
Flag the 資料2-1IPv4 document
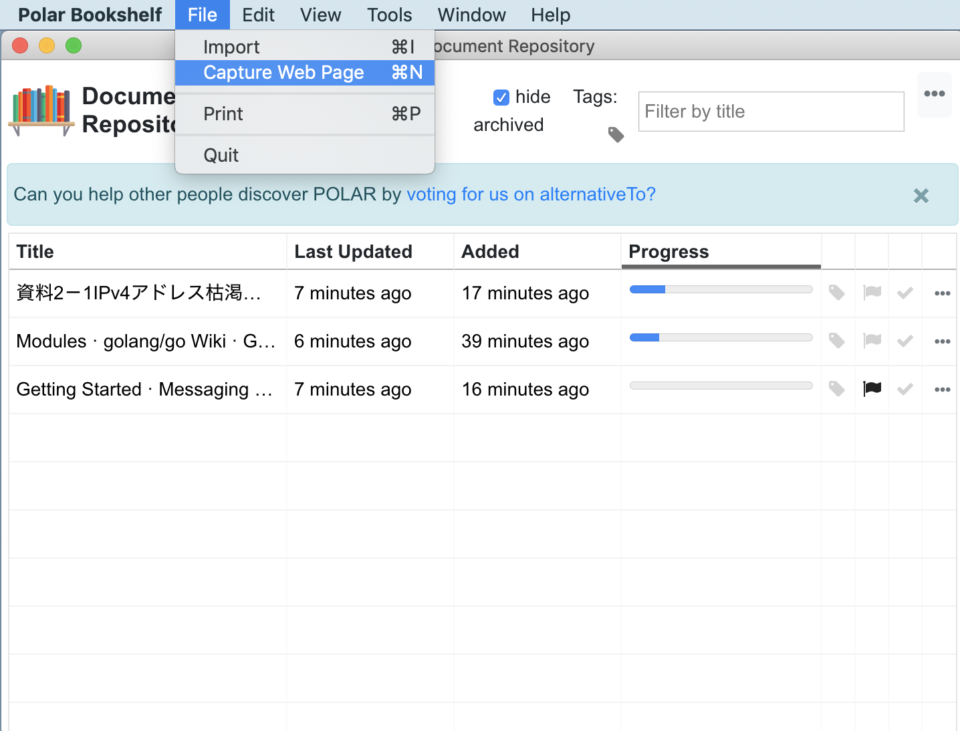pyautogui.click(x=872, y=293)
